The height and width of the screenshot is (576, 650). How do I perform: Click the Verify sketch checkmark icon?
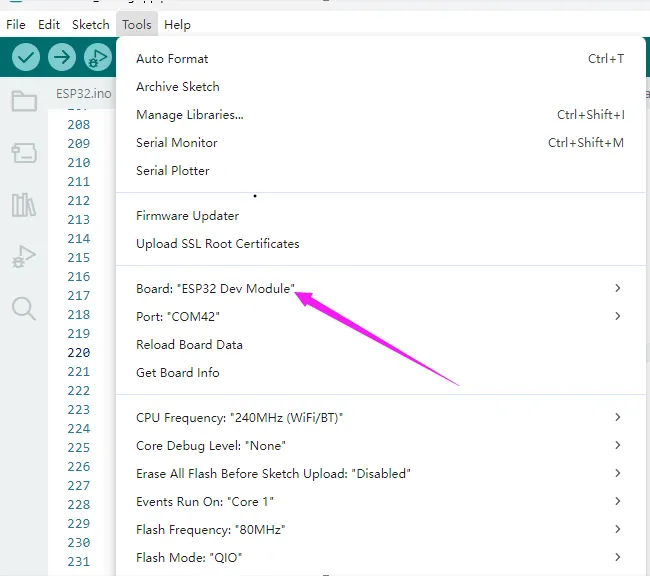pyautogui.click(x=26, y=58)
